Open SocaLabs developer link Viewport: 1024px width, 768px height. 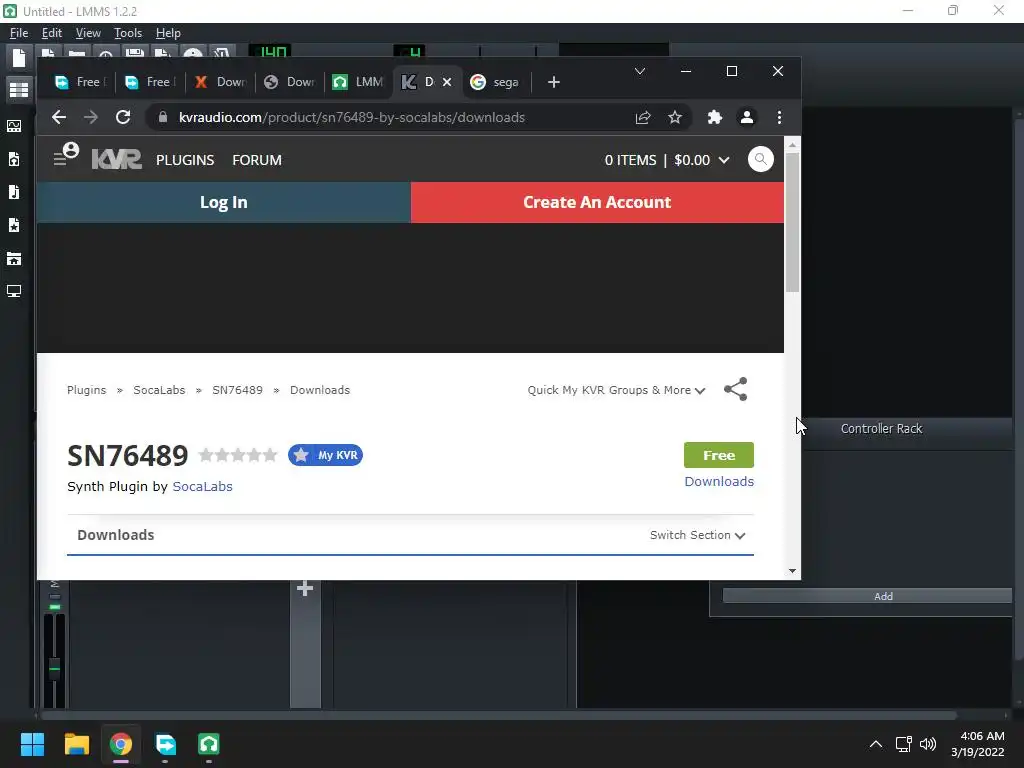click(x=202, y=487)
